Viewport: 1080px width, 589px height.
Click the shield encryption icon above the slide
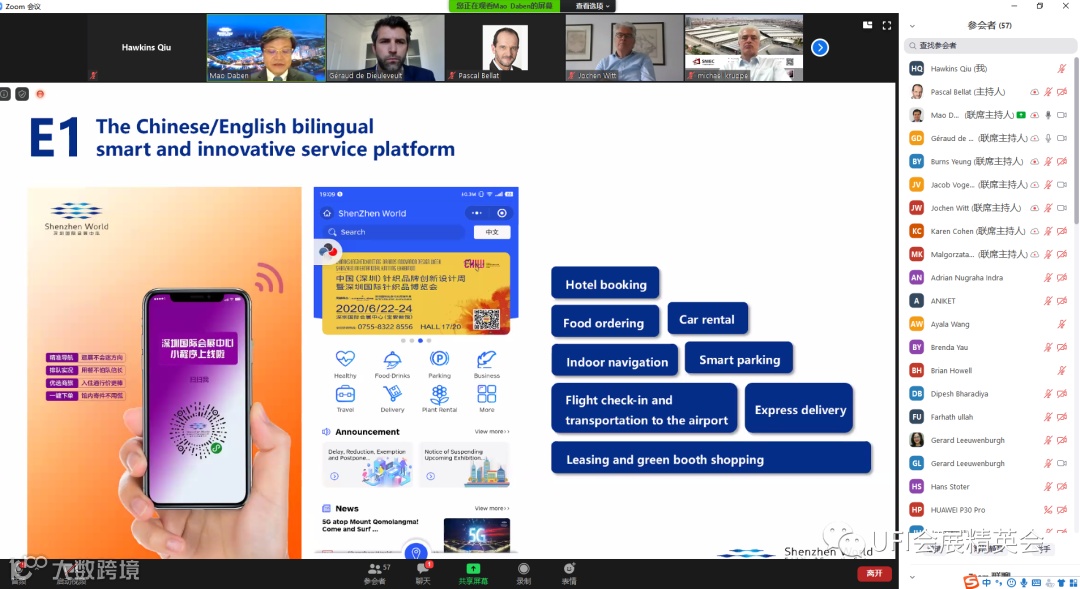click(x=22, y=94)
